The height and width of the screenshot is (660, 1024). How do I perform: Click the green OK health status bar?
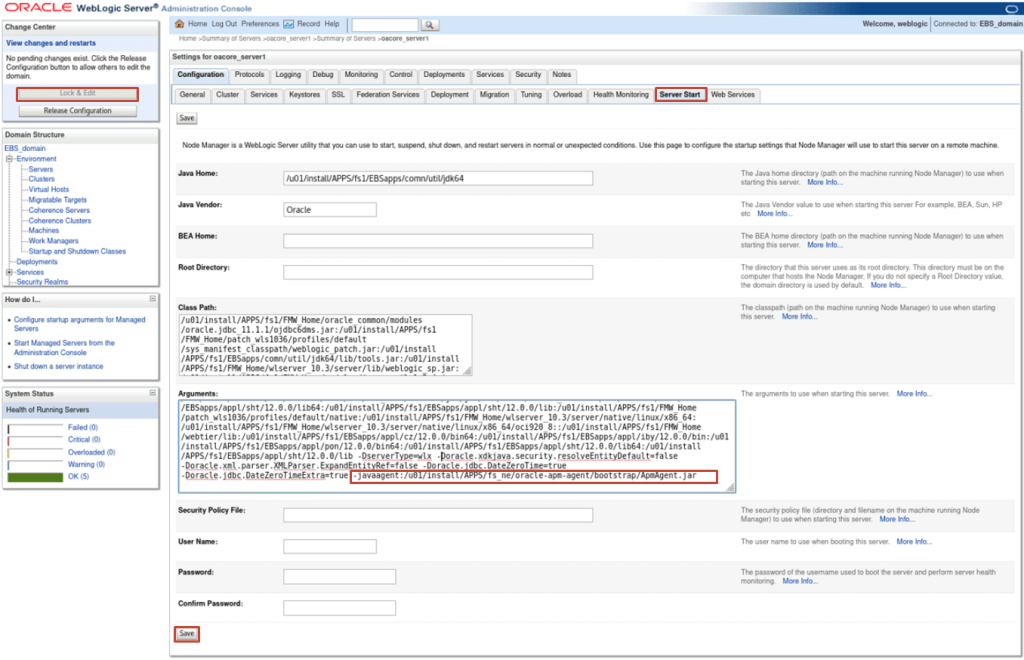[x=34, y=477]
